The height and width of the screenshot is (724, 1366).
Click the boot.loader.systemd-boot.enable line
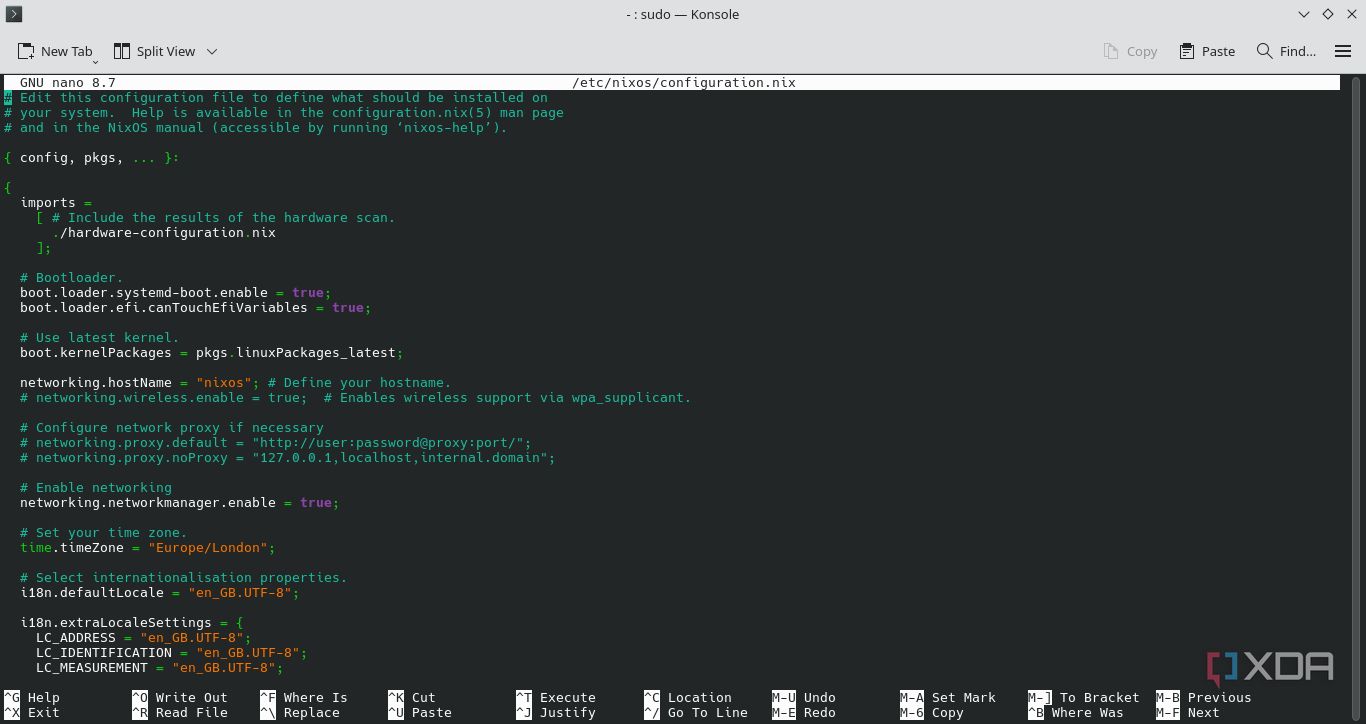tap(176, 293)
